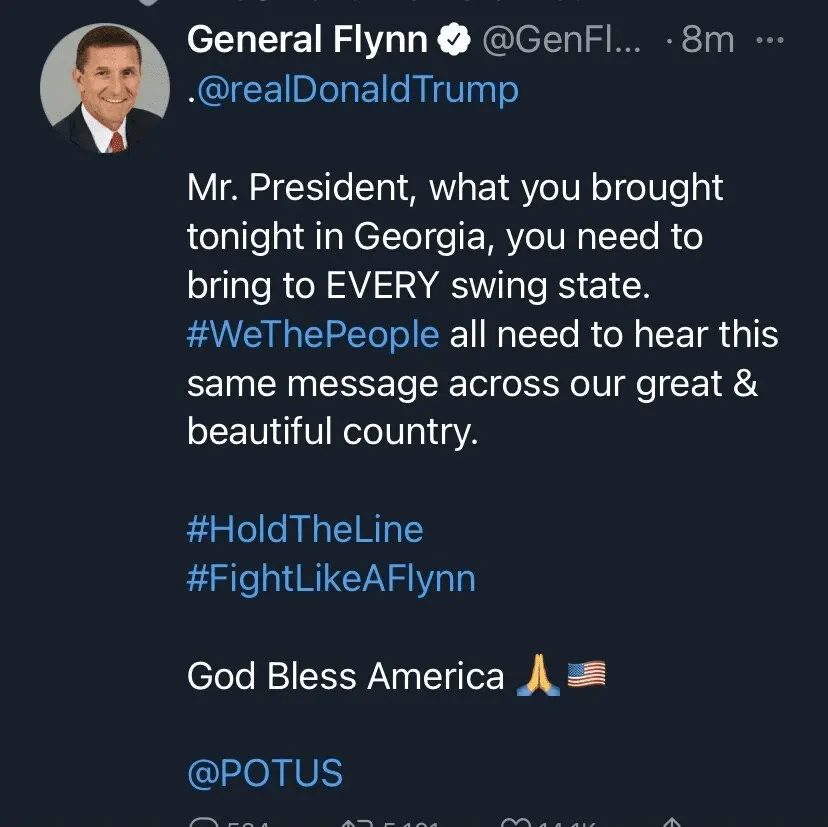This screenshot has height=827, width=828.
Task: Browse the #HoldTheLine hashtag
Action: [305, 529]
